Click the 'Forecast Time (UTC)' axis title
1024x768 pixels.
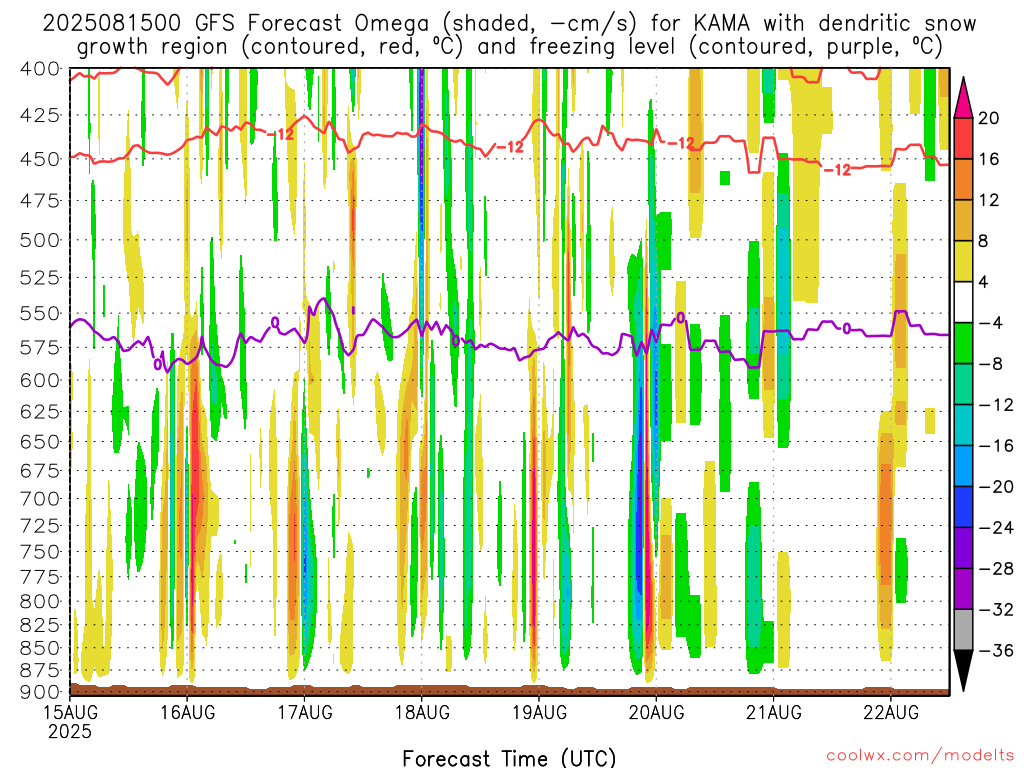509,758
